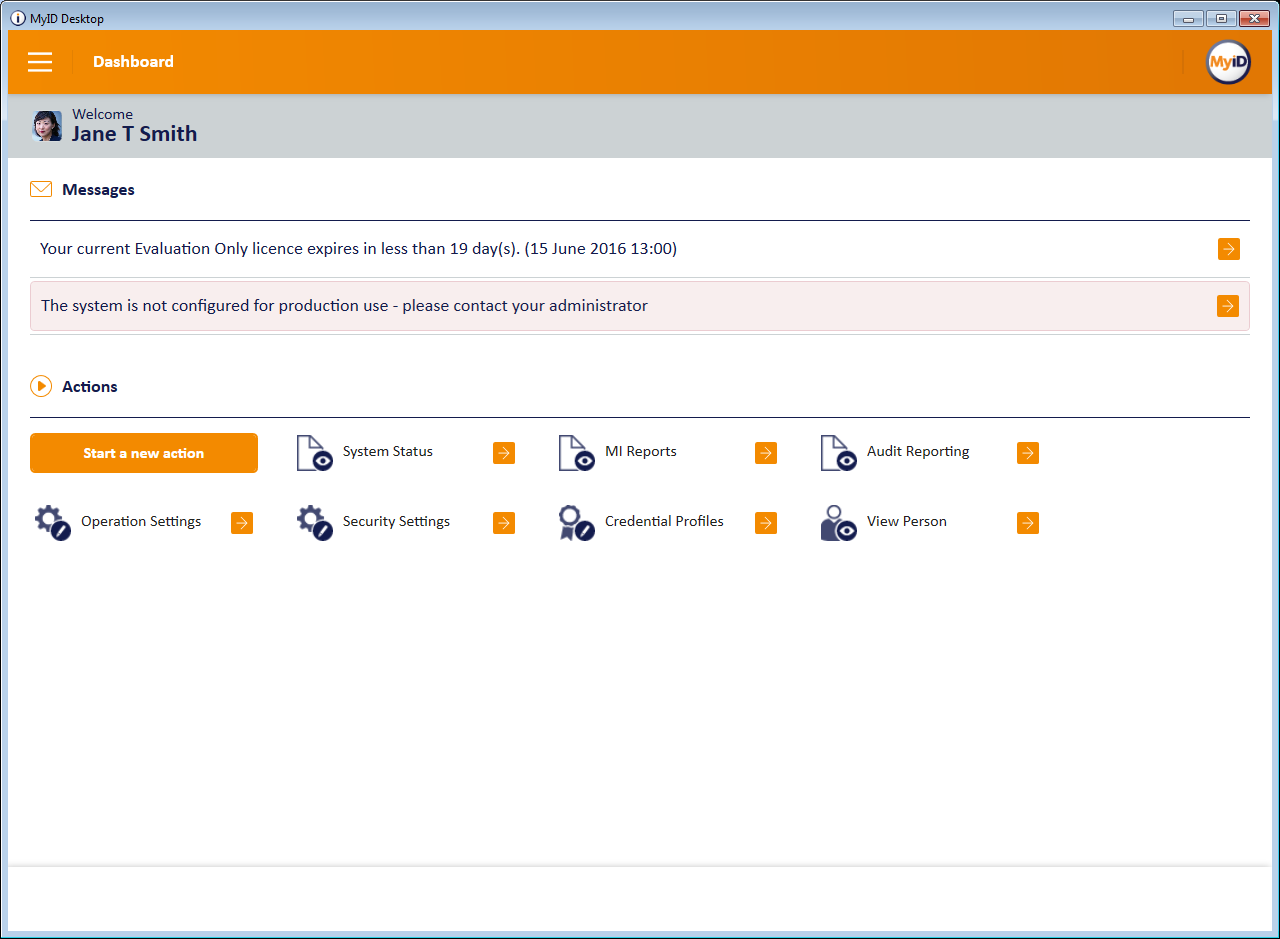
Task: Open the licence expiry message arrow
Action: (1228, 249)
